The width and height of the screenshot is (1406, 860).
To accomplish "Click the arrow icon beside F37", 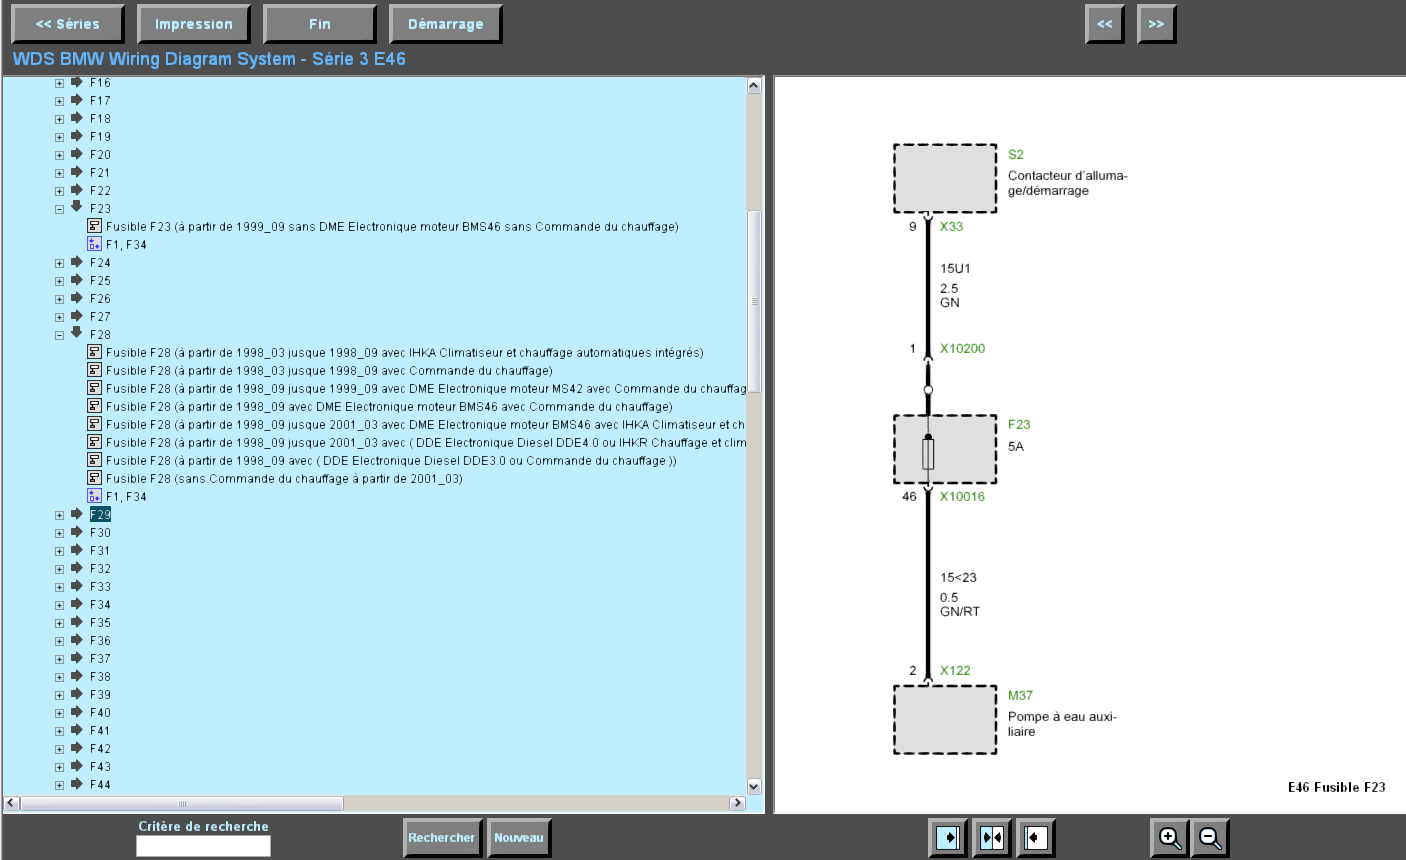I will [x=77, y=658].
